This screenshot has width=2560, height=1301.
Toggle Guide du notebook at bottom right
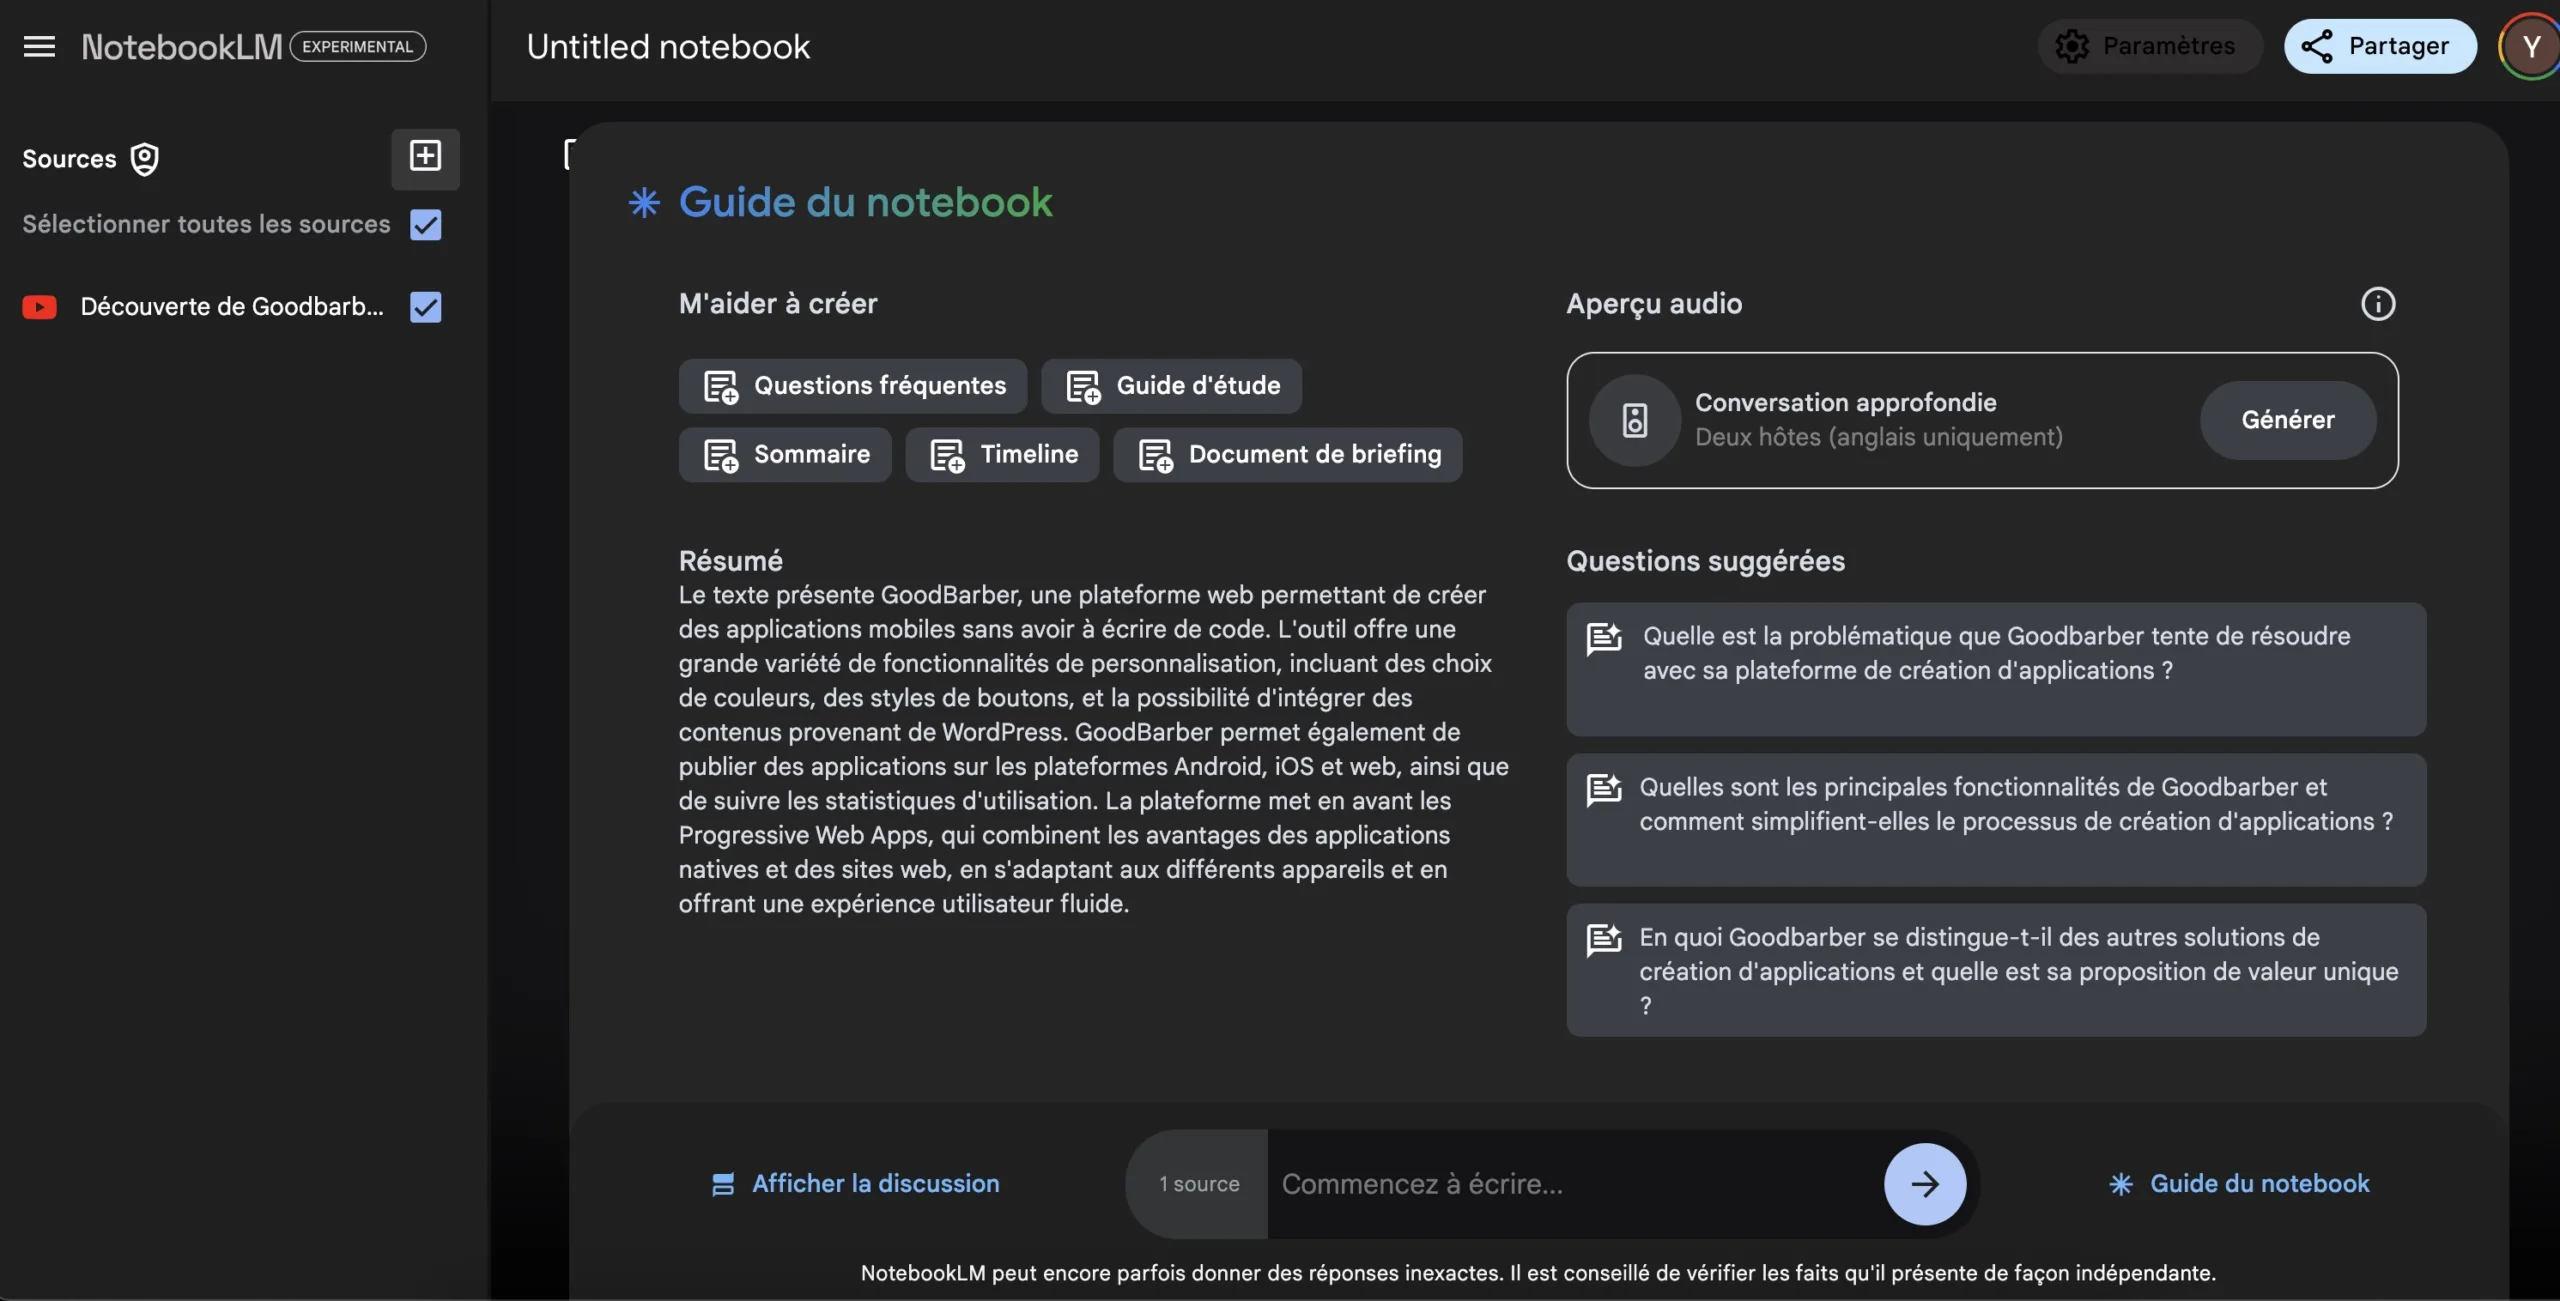pyautogui.click(x=2238, y=1184)
